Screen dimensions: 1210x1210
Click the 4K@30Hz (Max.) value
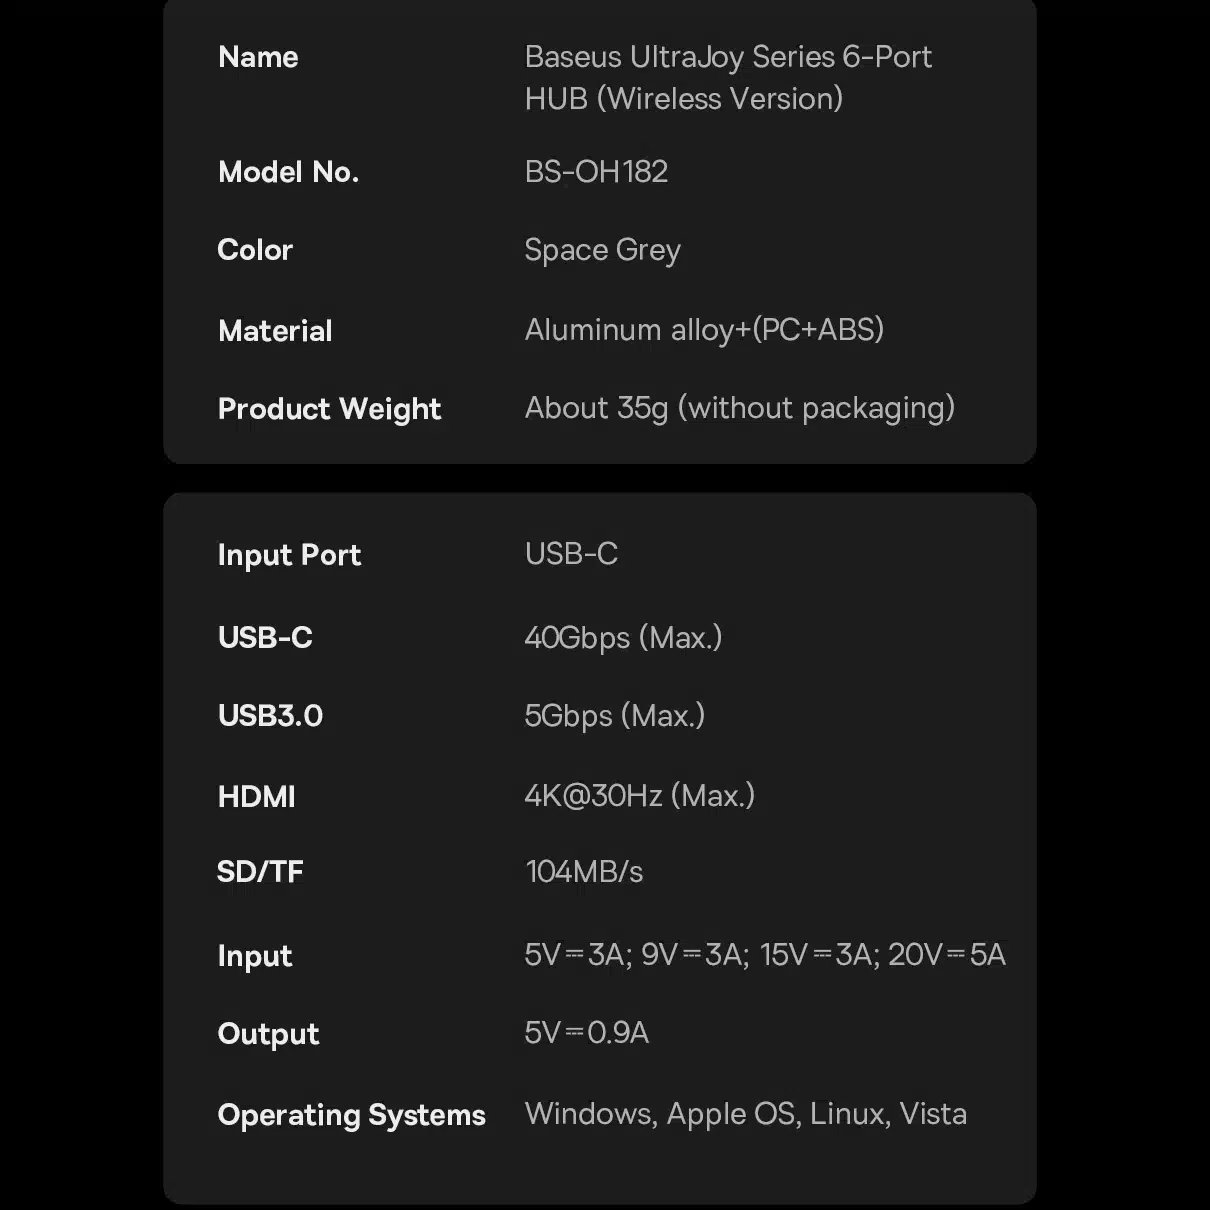click(x=639, y=796)
